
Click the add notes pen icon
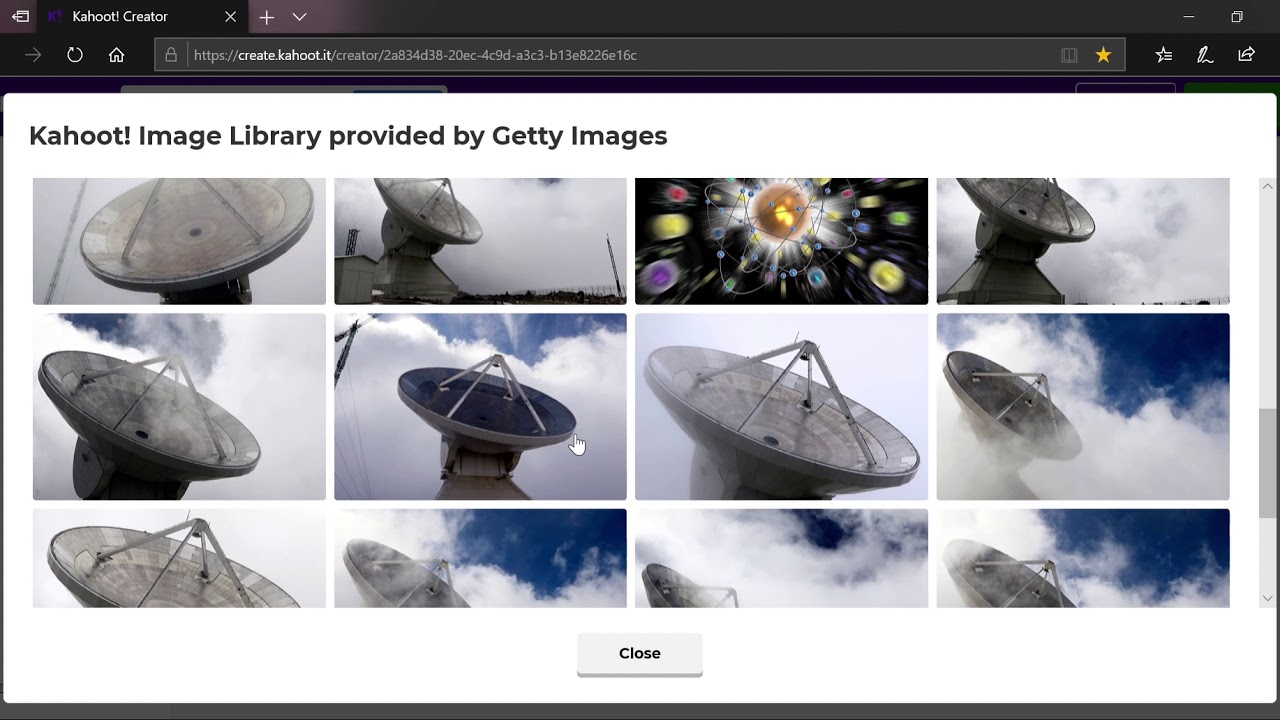click(x=1205, y=55)
